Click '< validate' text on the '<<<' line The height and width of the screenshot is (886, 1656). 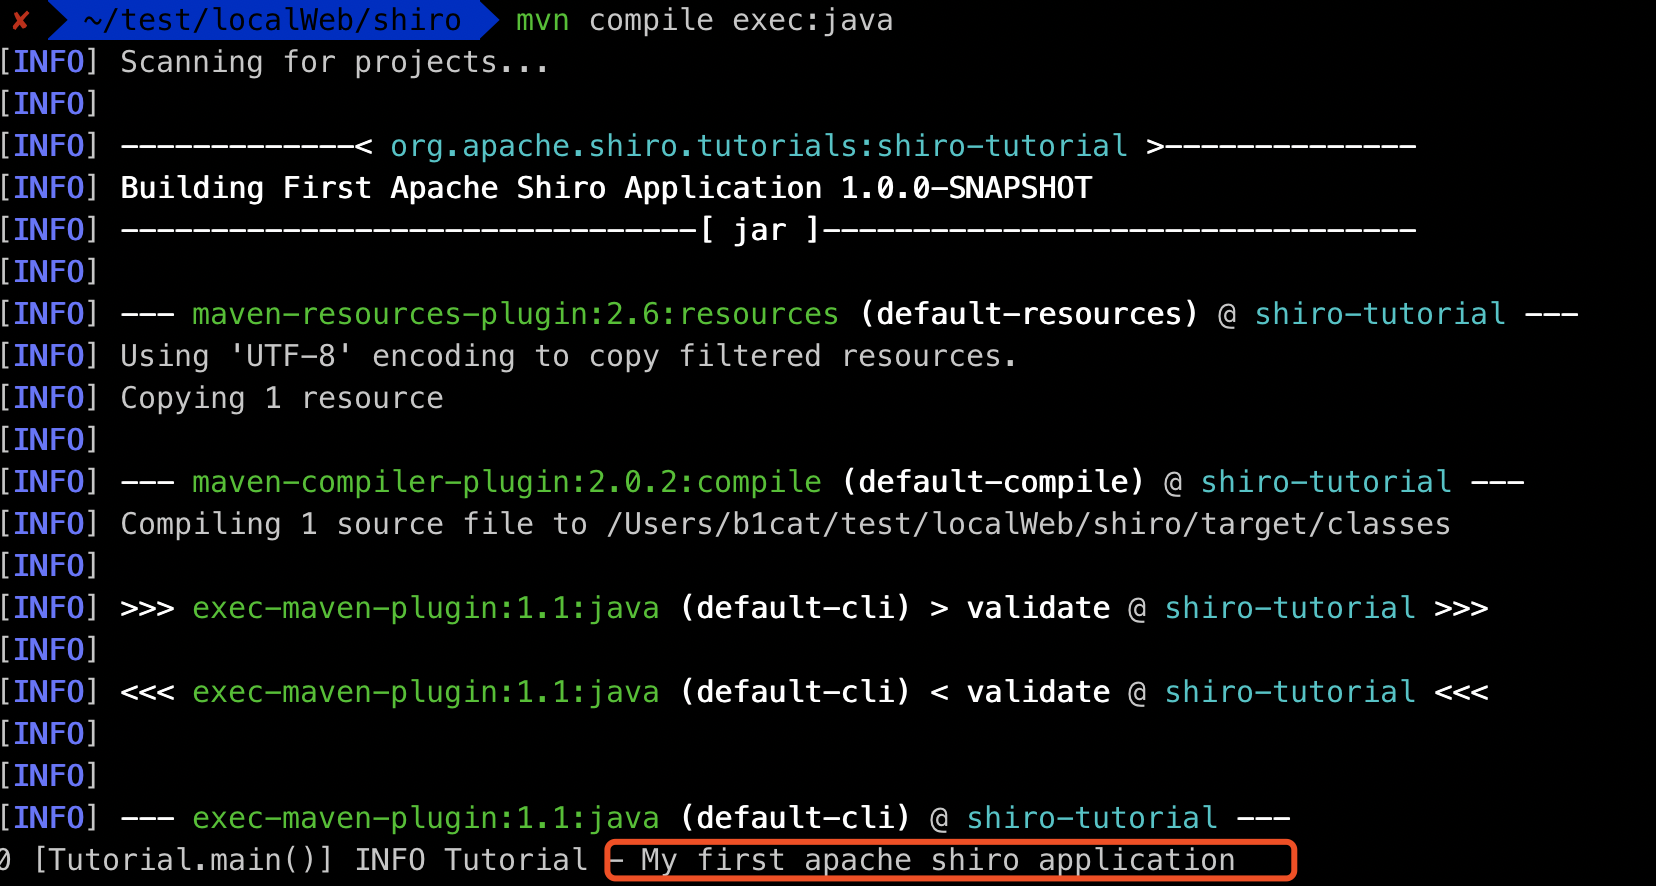tap(1020, 692)
